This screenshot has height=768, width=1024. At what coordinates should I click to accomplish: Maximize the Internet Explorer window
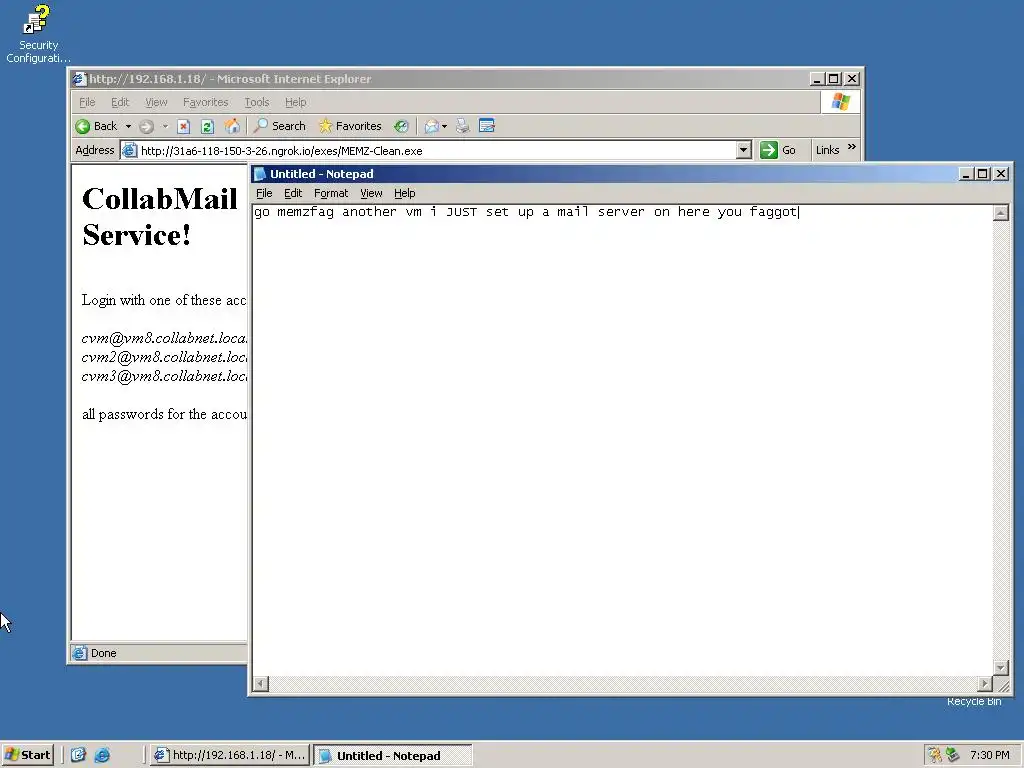tap(834, 79)
